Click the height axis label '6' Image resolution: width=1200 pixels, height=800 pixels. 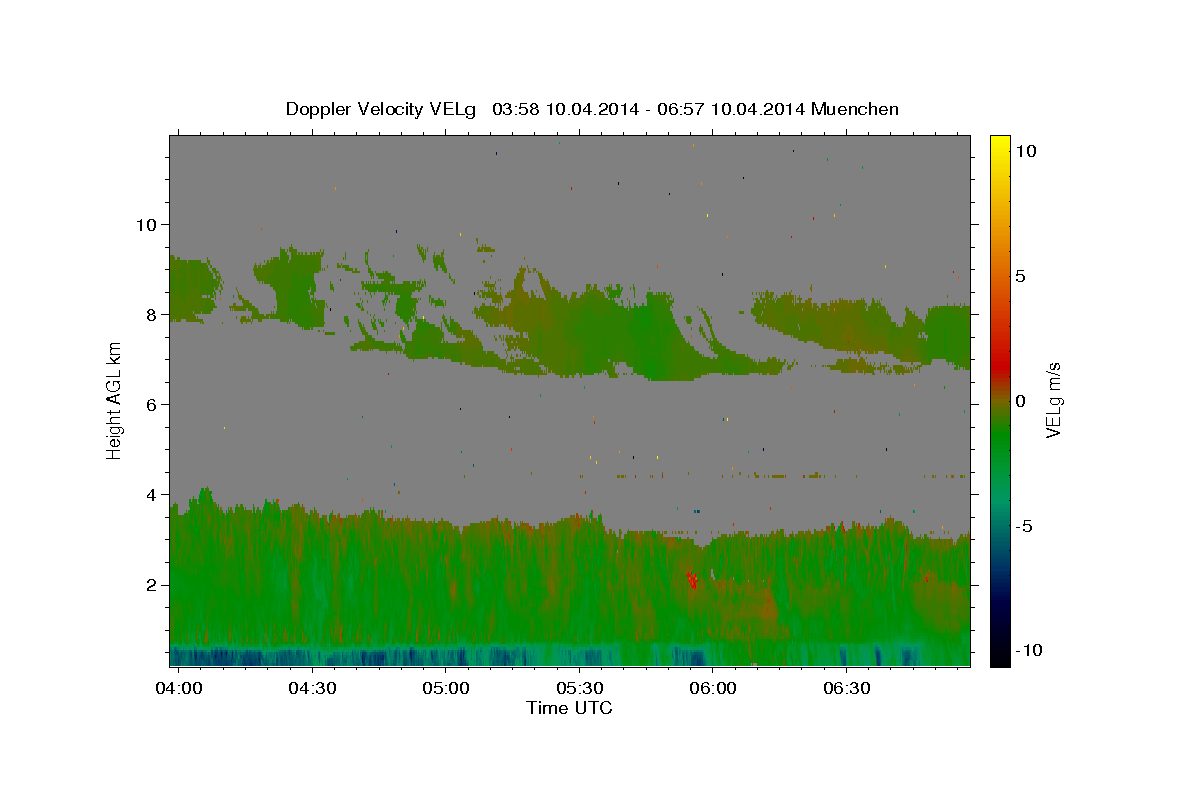pyautogui.click(x=152, y=404)
